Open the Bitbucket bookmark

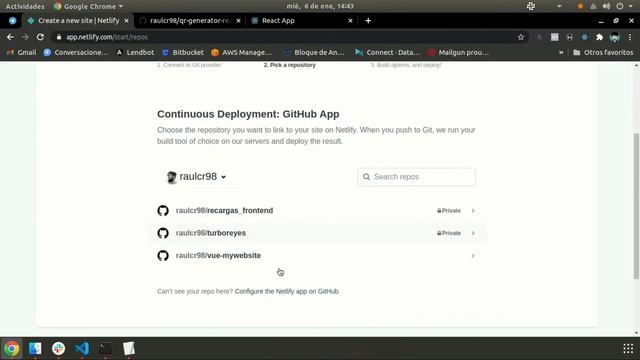(183, 52)
